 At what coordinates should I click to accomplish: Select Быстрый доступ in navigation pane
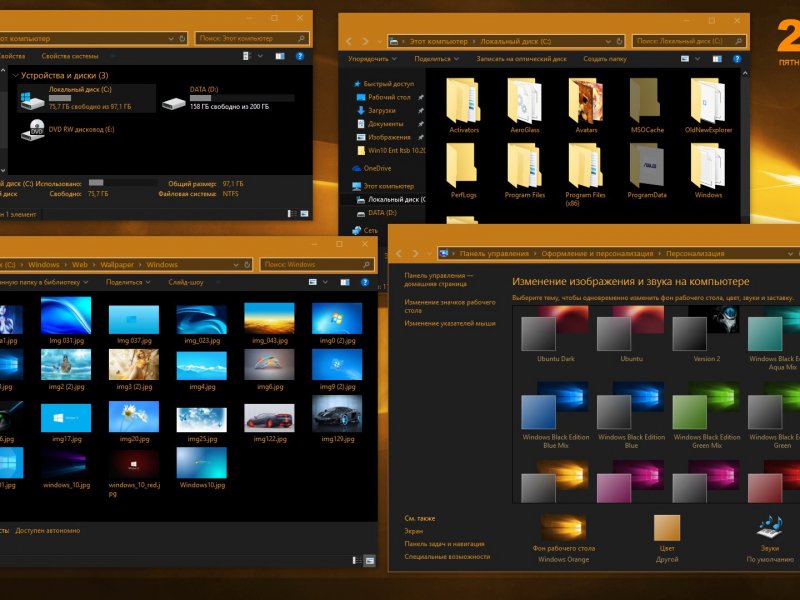coord(384,84)
